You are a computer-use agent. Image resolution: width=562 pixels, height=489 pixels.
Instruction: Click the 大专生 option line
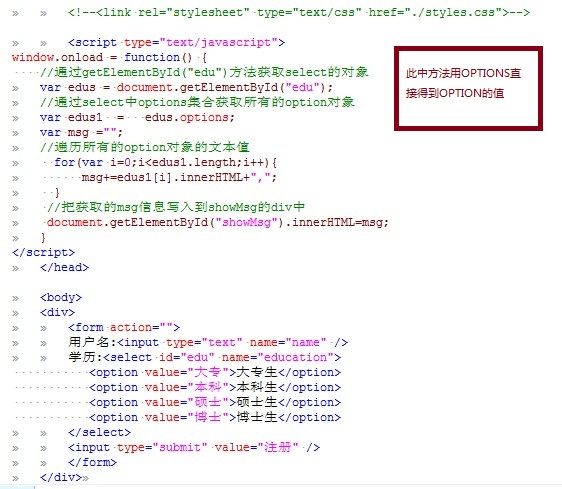point(215,373)
